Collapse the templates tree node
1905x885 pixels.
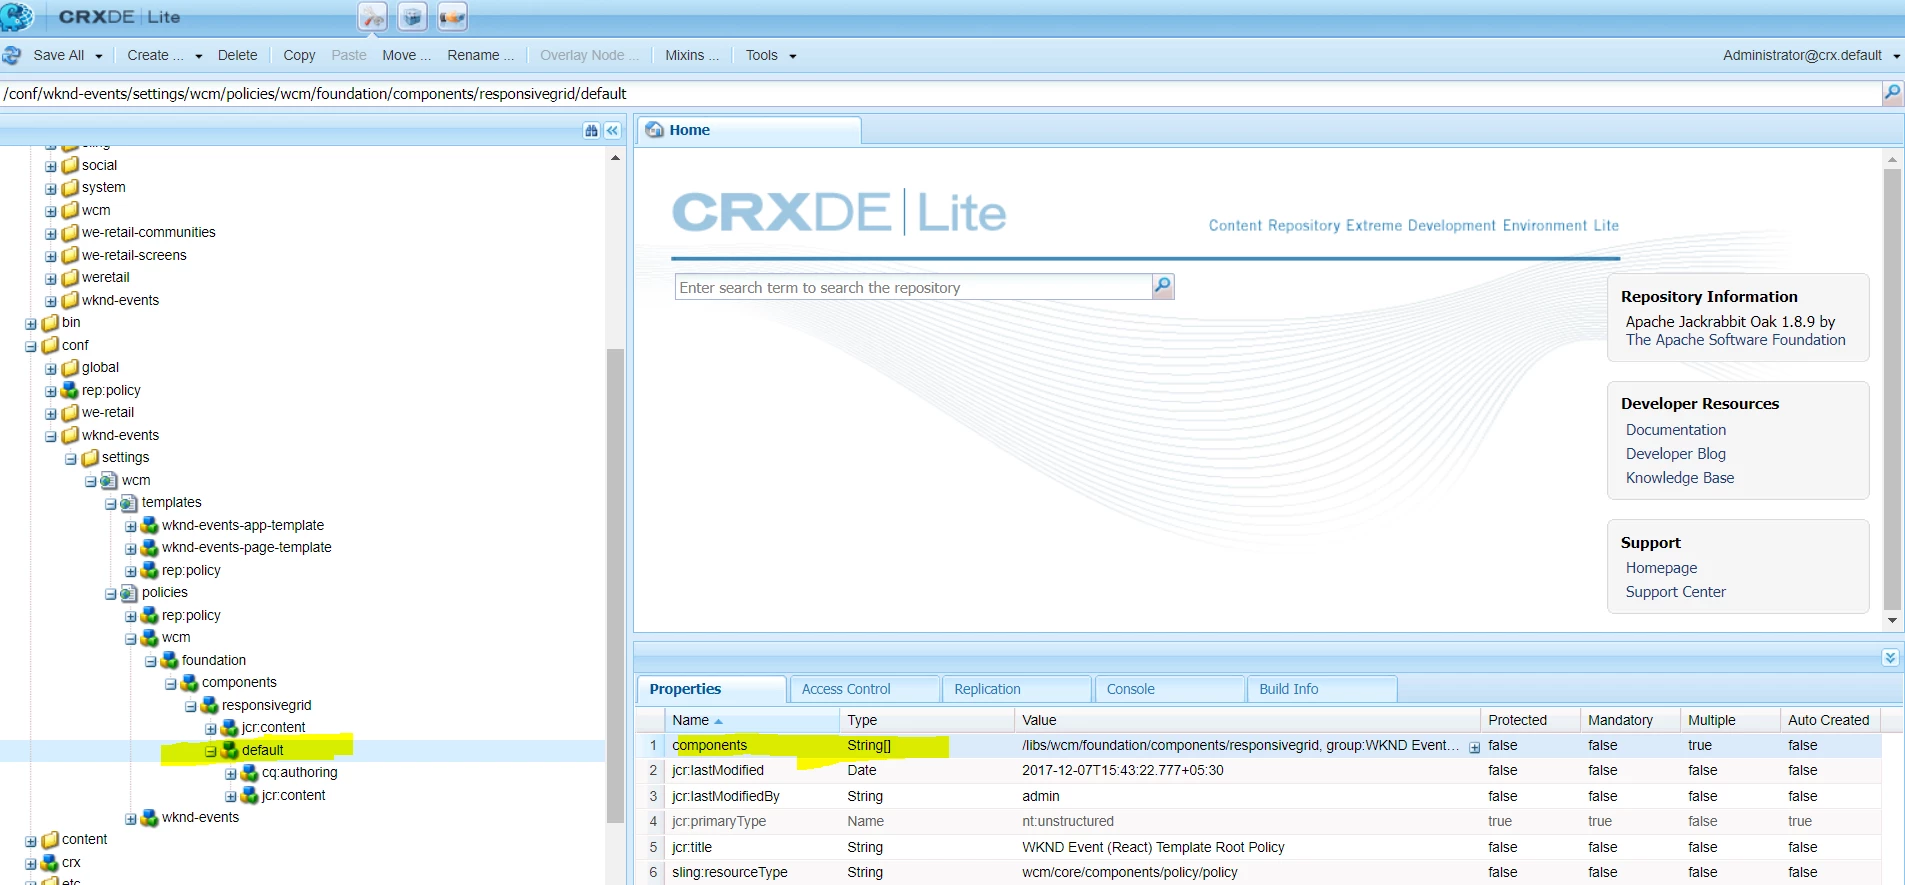pyautogui.click(x=111, y=504)
